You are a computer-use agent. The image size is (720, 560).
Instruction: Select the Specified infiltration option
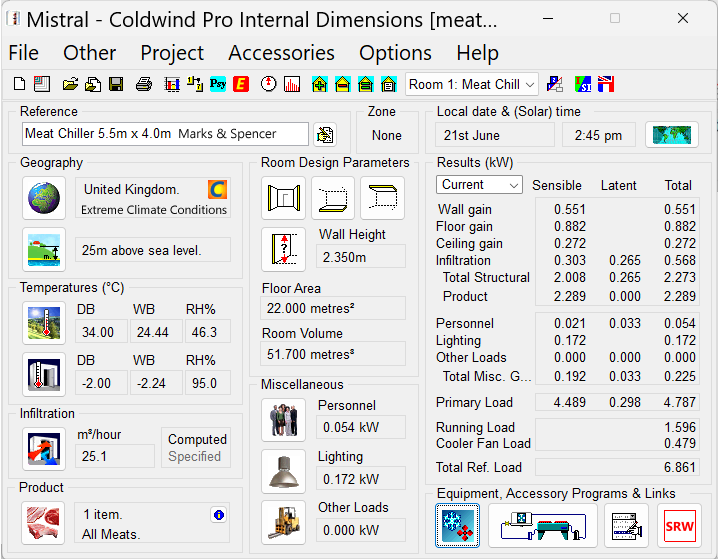coord(194,456)
